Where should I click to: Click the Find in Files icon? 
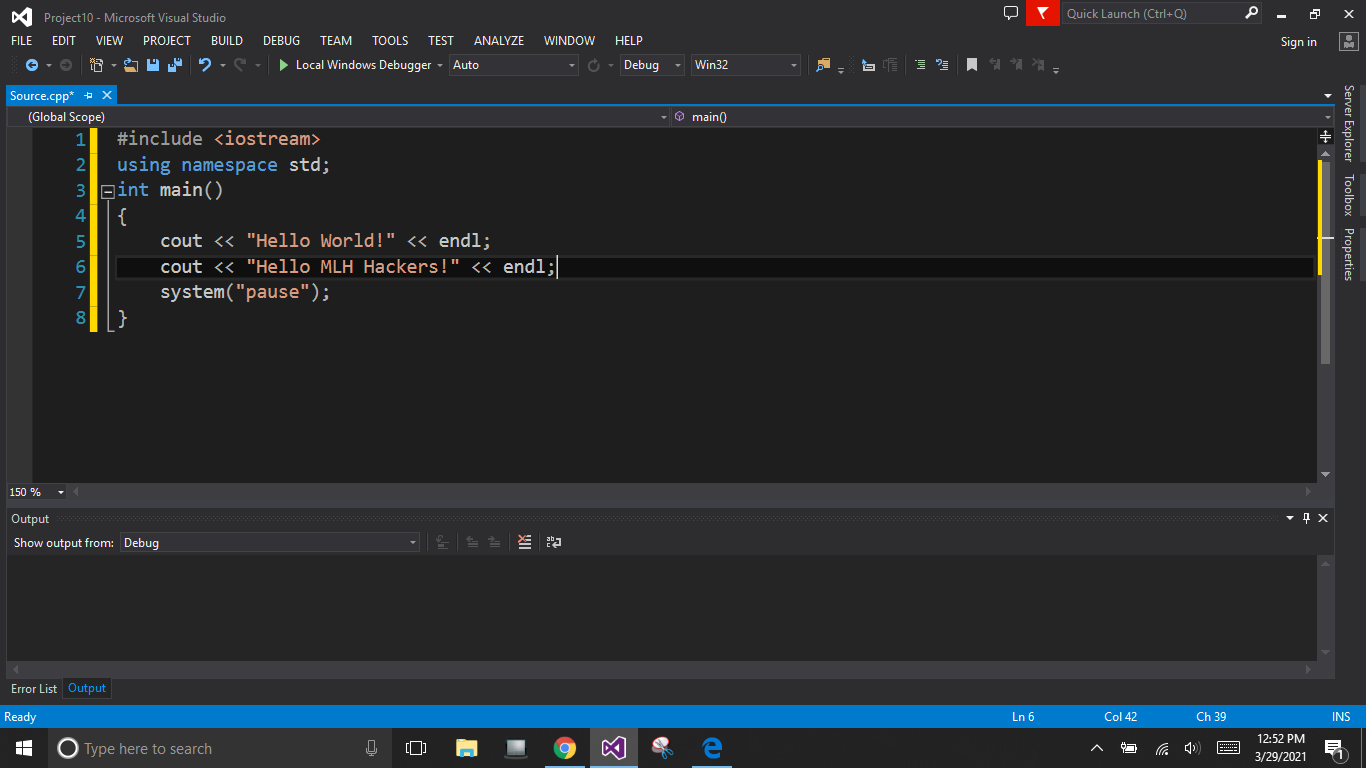(x=823, y=65)
